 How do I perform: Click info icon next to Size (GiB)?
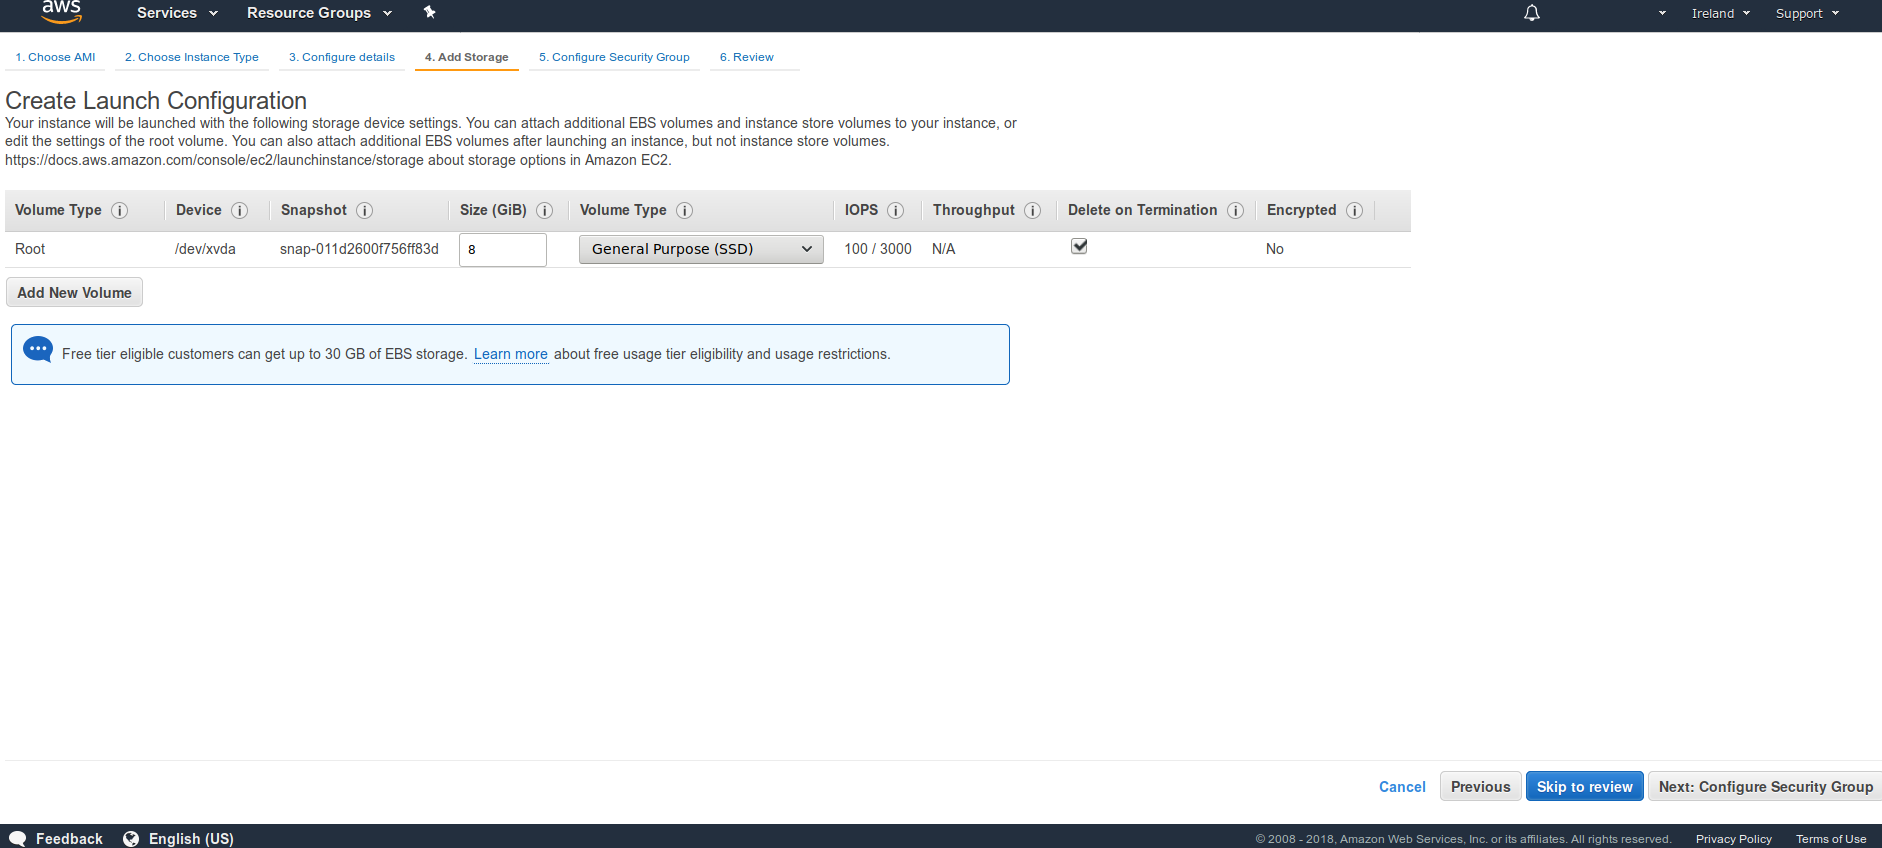(544, 210)
